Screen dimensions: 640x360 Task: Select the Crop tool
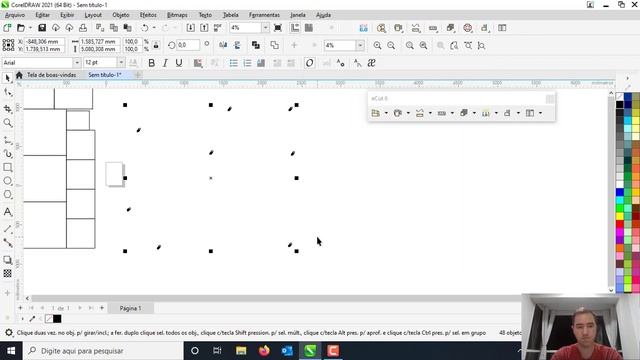pos(8,108)
